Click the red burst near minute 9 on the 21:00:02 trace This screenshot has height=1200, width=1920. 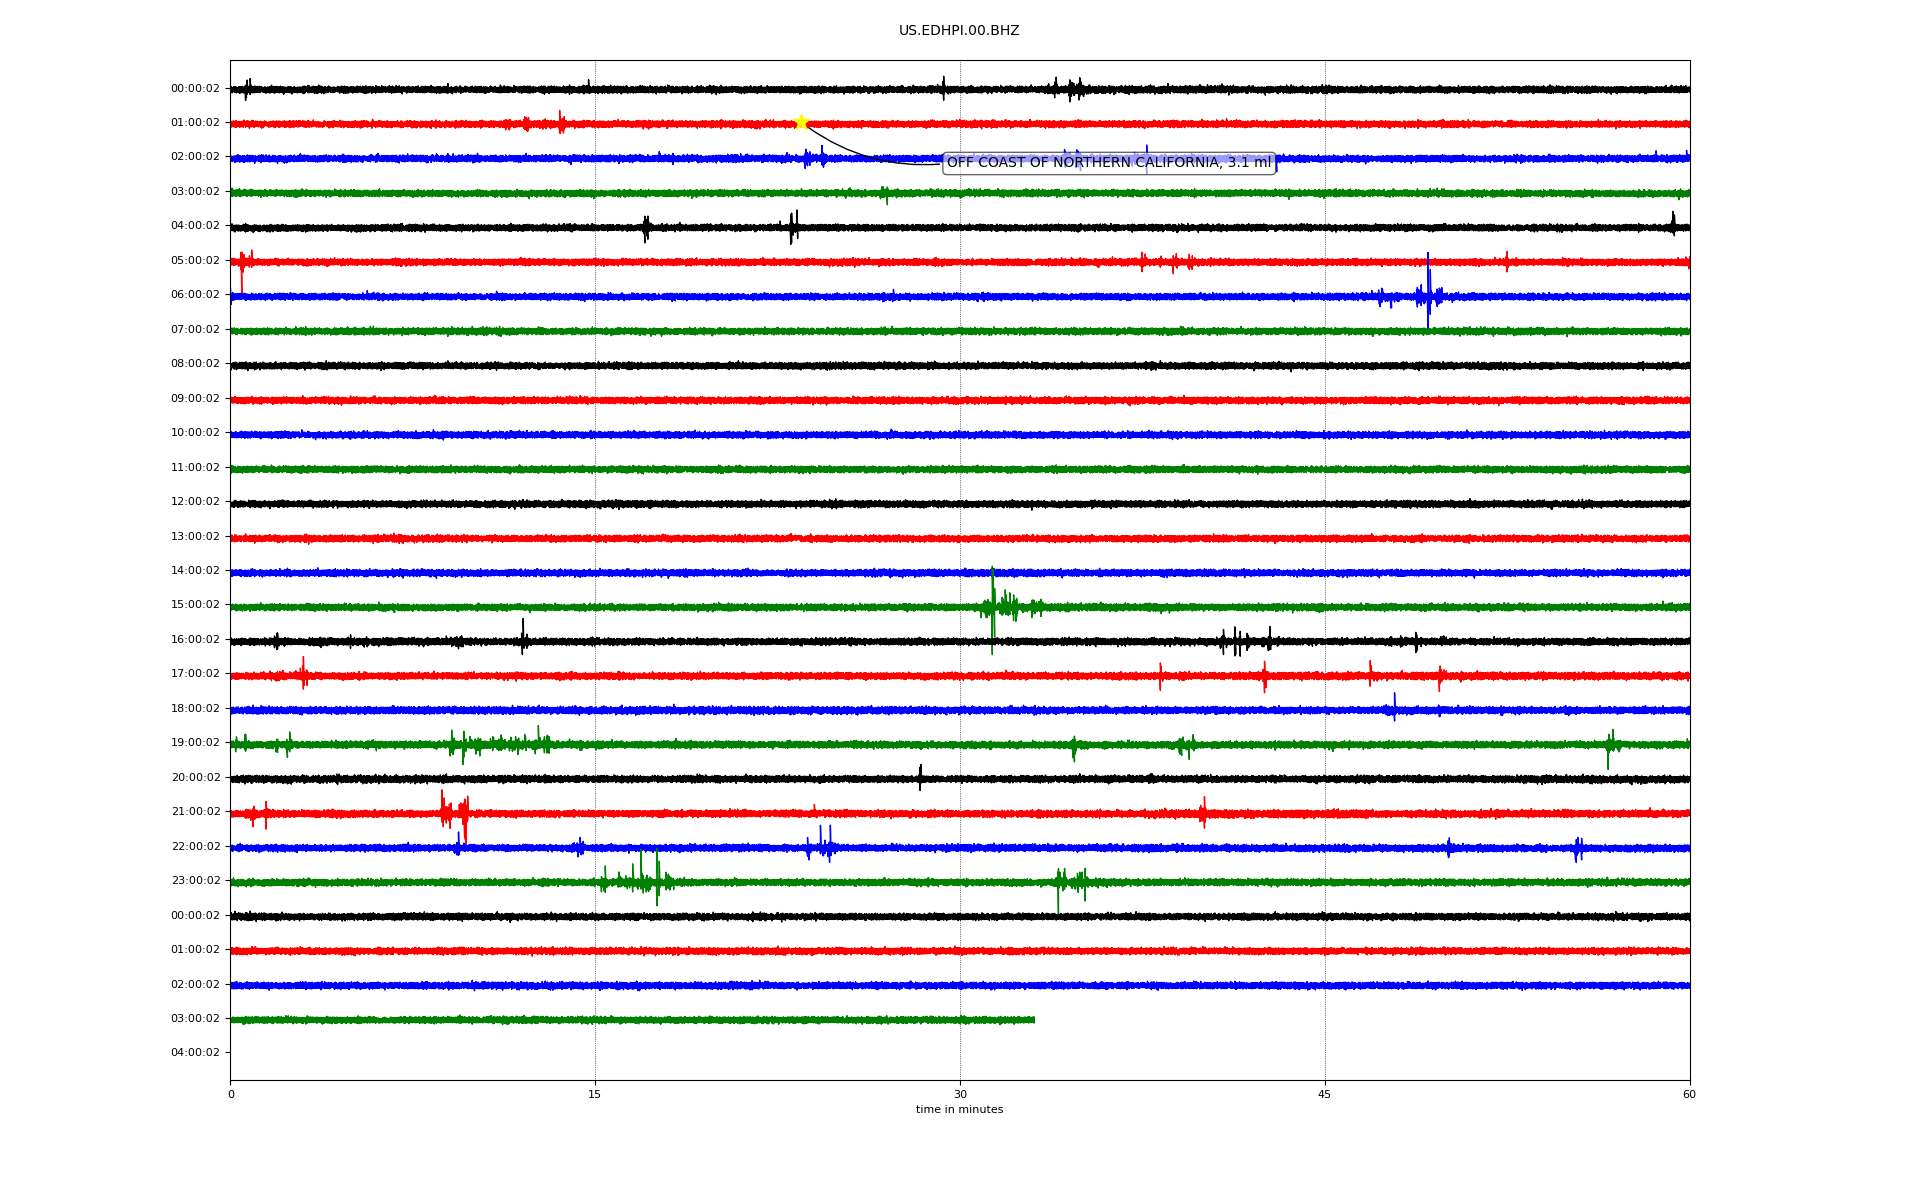[x=454, y=815]
